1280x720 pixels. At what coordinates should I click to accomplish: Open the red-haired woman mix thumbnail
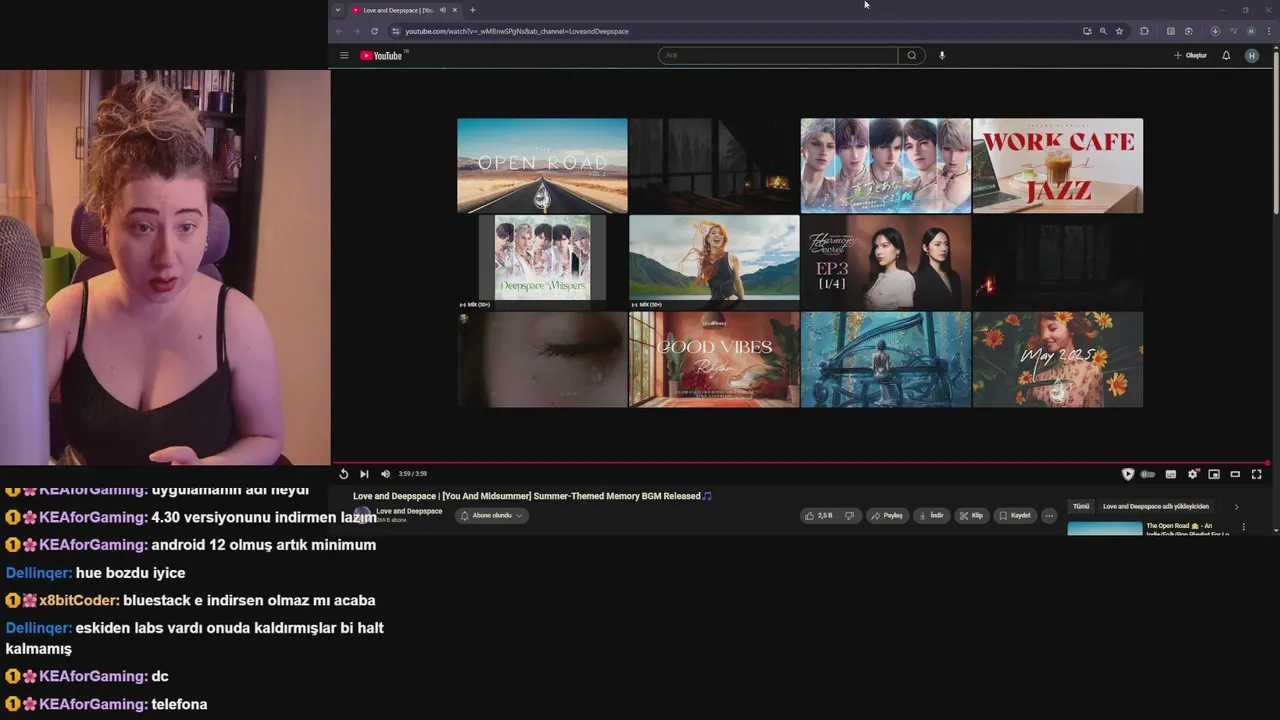(714, 262)
